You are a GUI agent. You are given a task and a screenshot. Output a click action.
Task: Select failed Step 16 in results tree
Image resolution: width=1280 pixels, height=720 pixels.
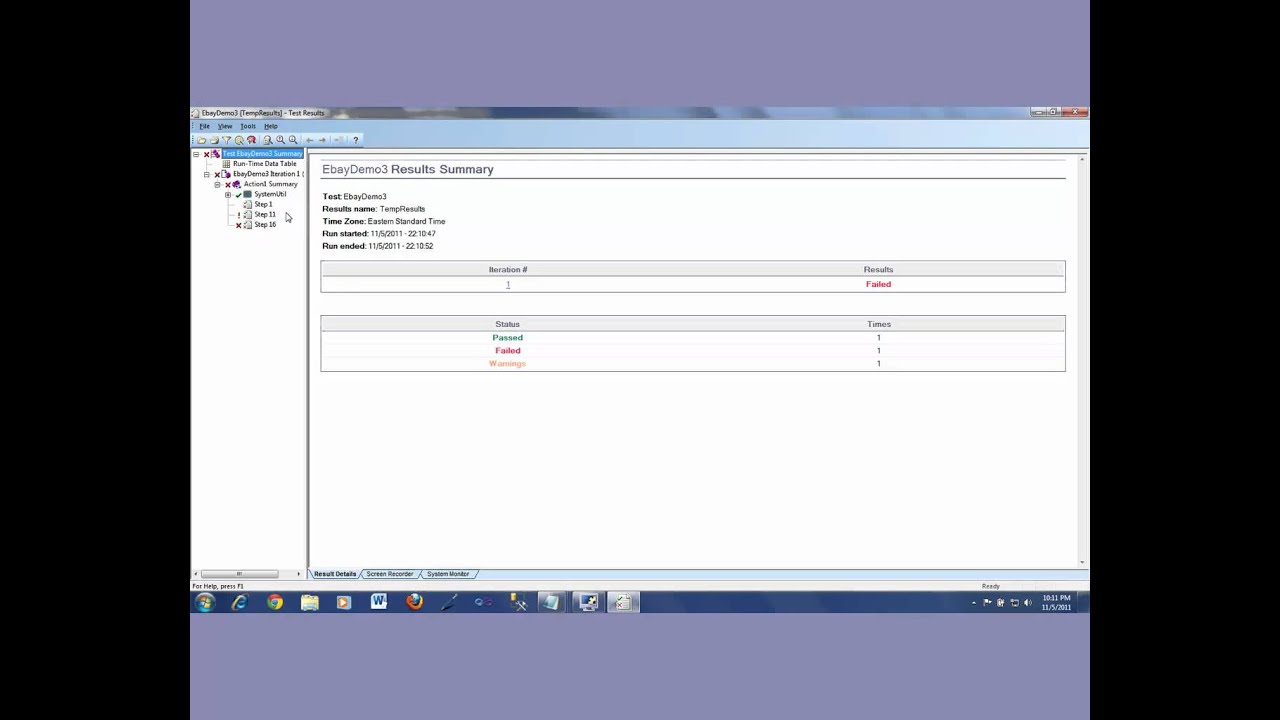point(265,224)
